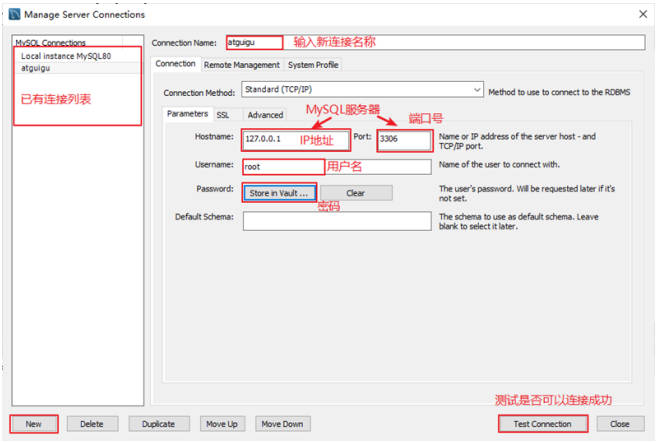This screenshot has height=442, width=658.
Task: Open the Advanced sub-tab
Action: coord(265,115)
